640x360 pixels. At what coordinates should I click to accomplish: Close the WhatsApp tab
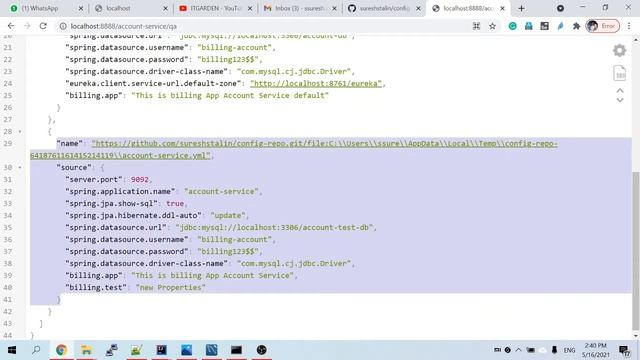pos(81,8)
